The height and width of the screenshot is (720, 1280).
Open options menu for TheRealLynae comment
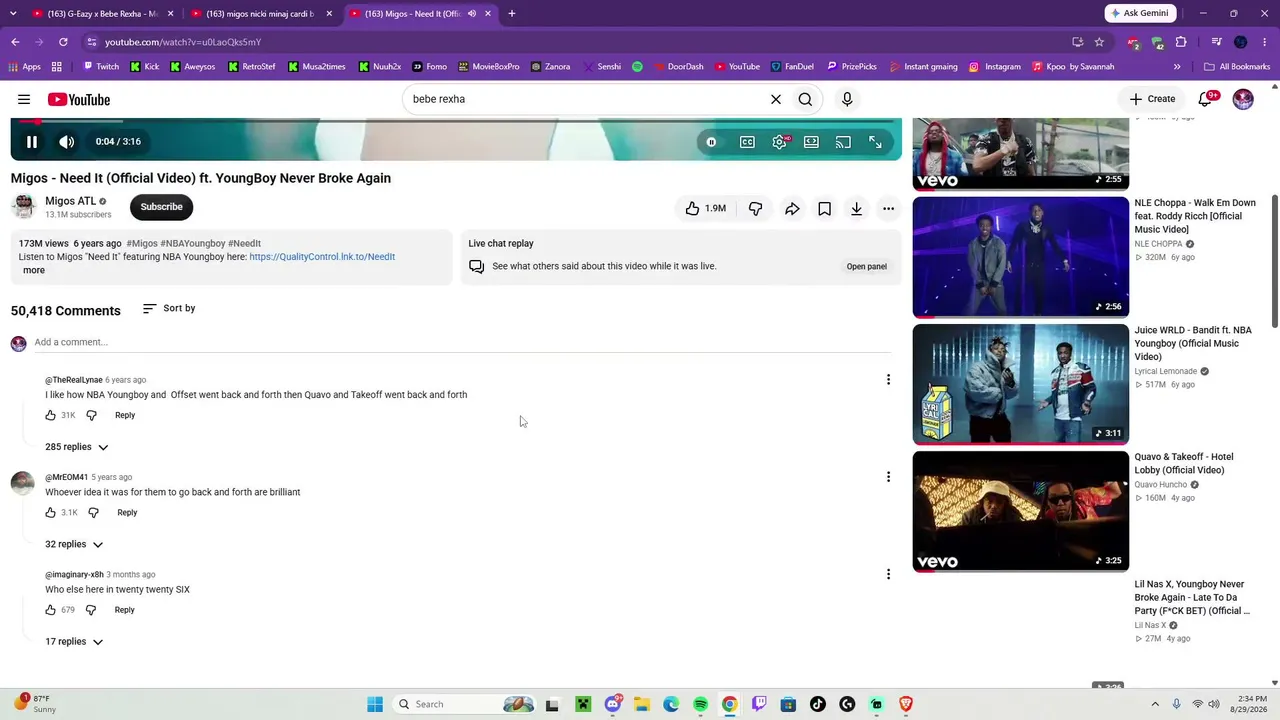pyautogui.click(x=888, y=379)
